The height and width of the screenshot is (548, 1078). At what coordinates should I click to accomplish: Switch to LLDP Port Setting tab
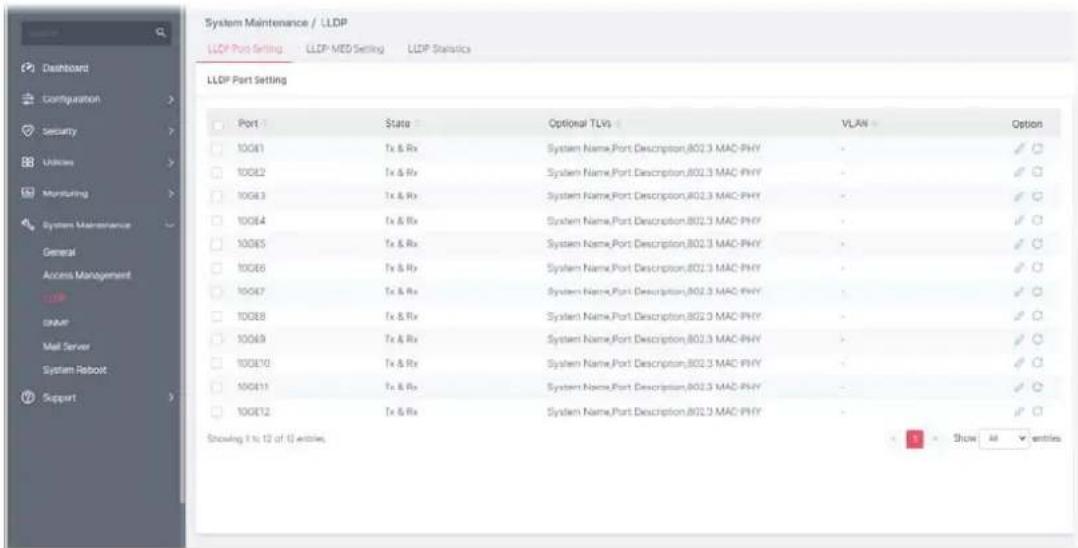pos(245,50)
